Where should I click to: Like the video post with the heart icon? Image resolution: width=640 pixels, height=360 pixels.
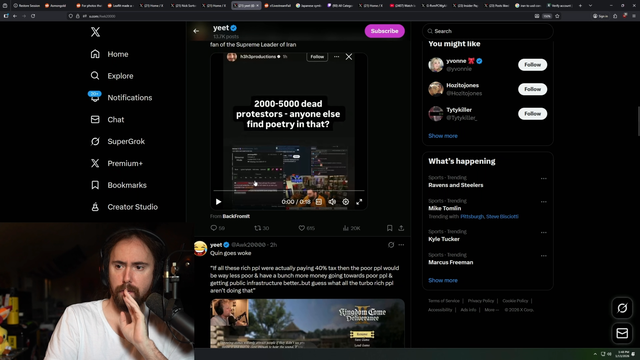click(x=302, y=228)
